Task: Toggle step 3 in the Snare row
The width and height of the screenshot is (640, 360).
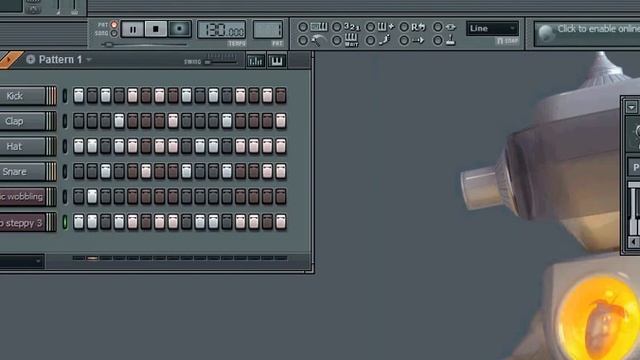Action: 106,171
